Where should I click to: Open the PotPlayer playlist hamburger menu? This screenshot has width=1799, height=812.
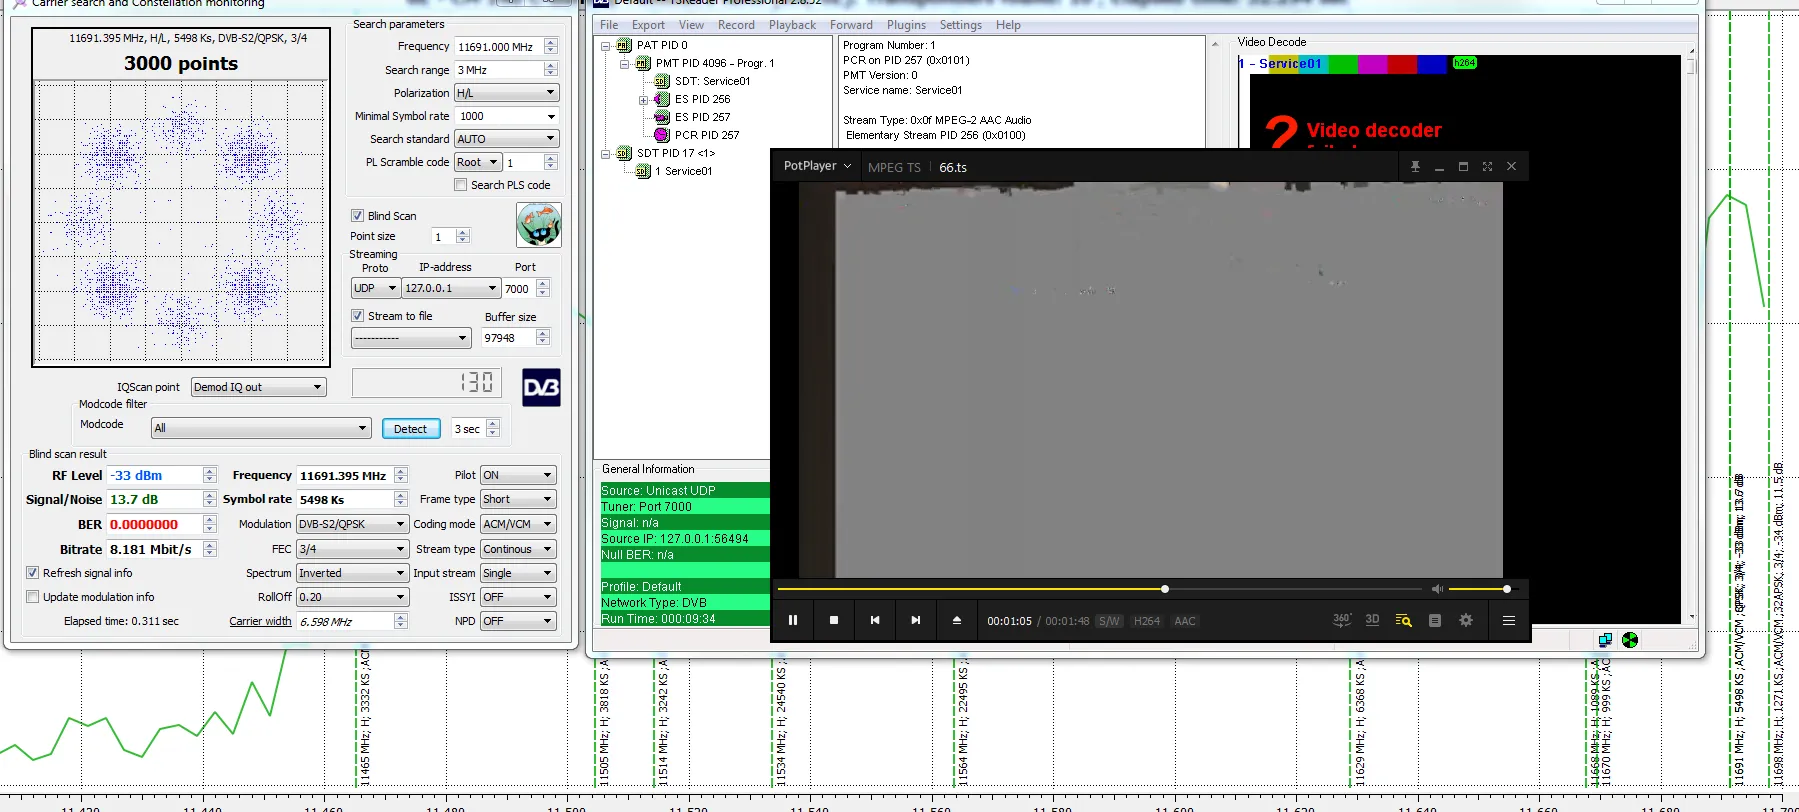tap(1508, 620)
